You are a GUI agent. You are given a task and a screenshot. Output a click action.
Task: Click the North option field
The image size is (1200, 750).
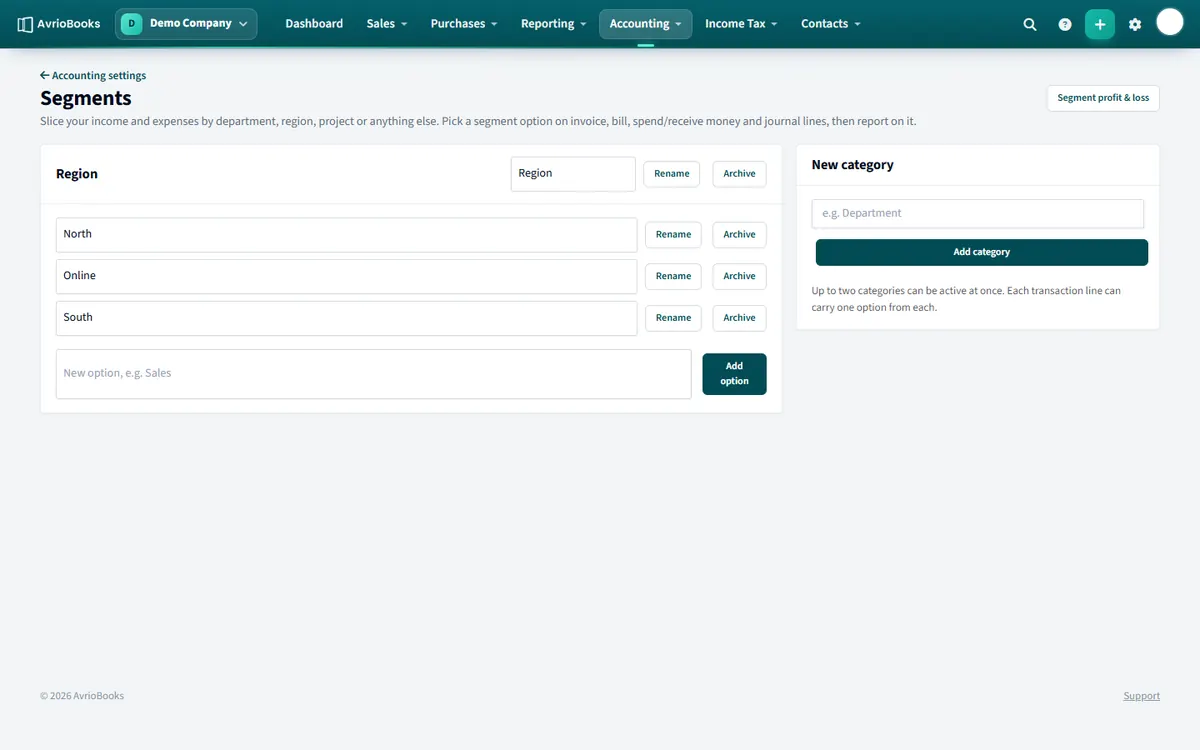click(346, 235)
